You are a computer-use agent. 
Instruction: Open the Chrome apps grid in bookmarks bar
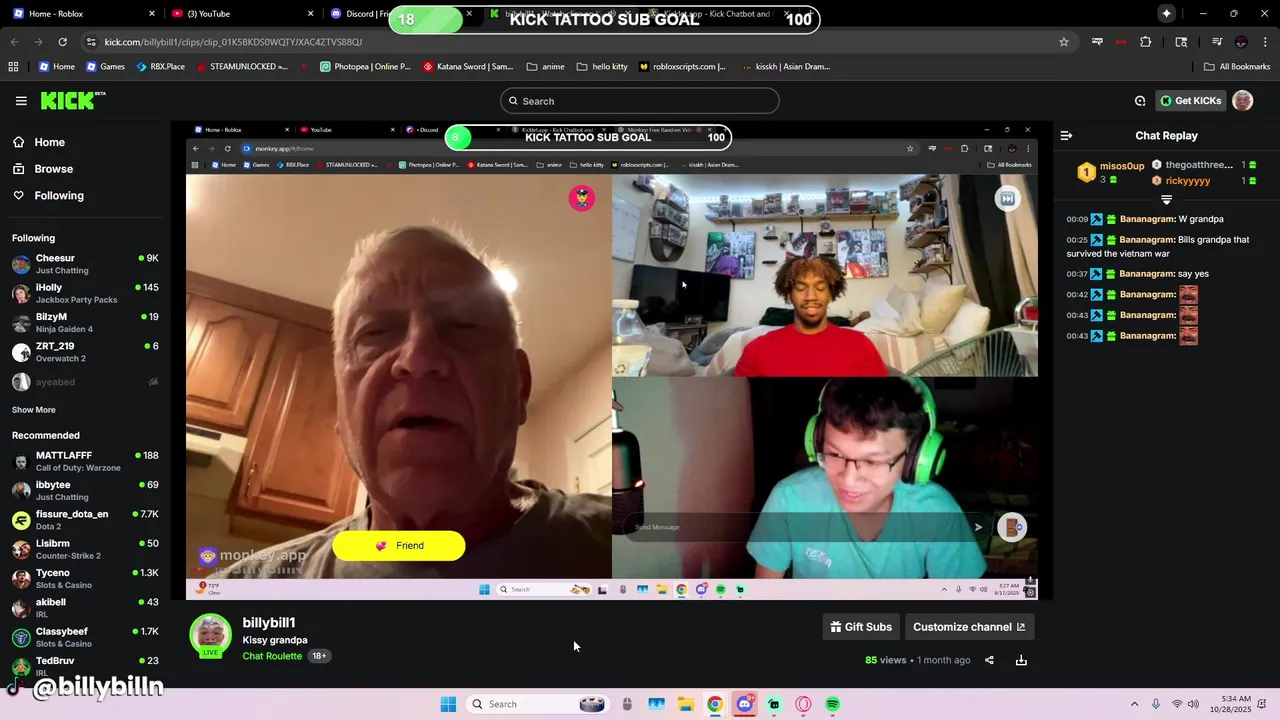[13, 67]
